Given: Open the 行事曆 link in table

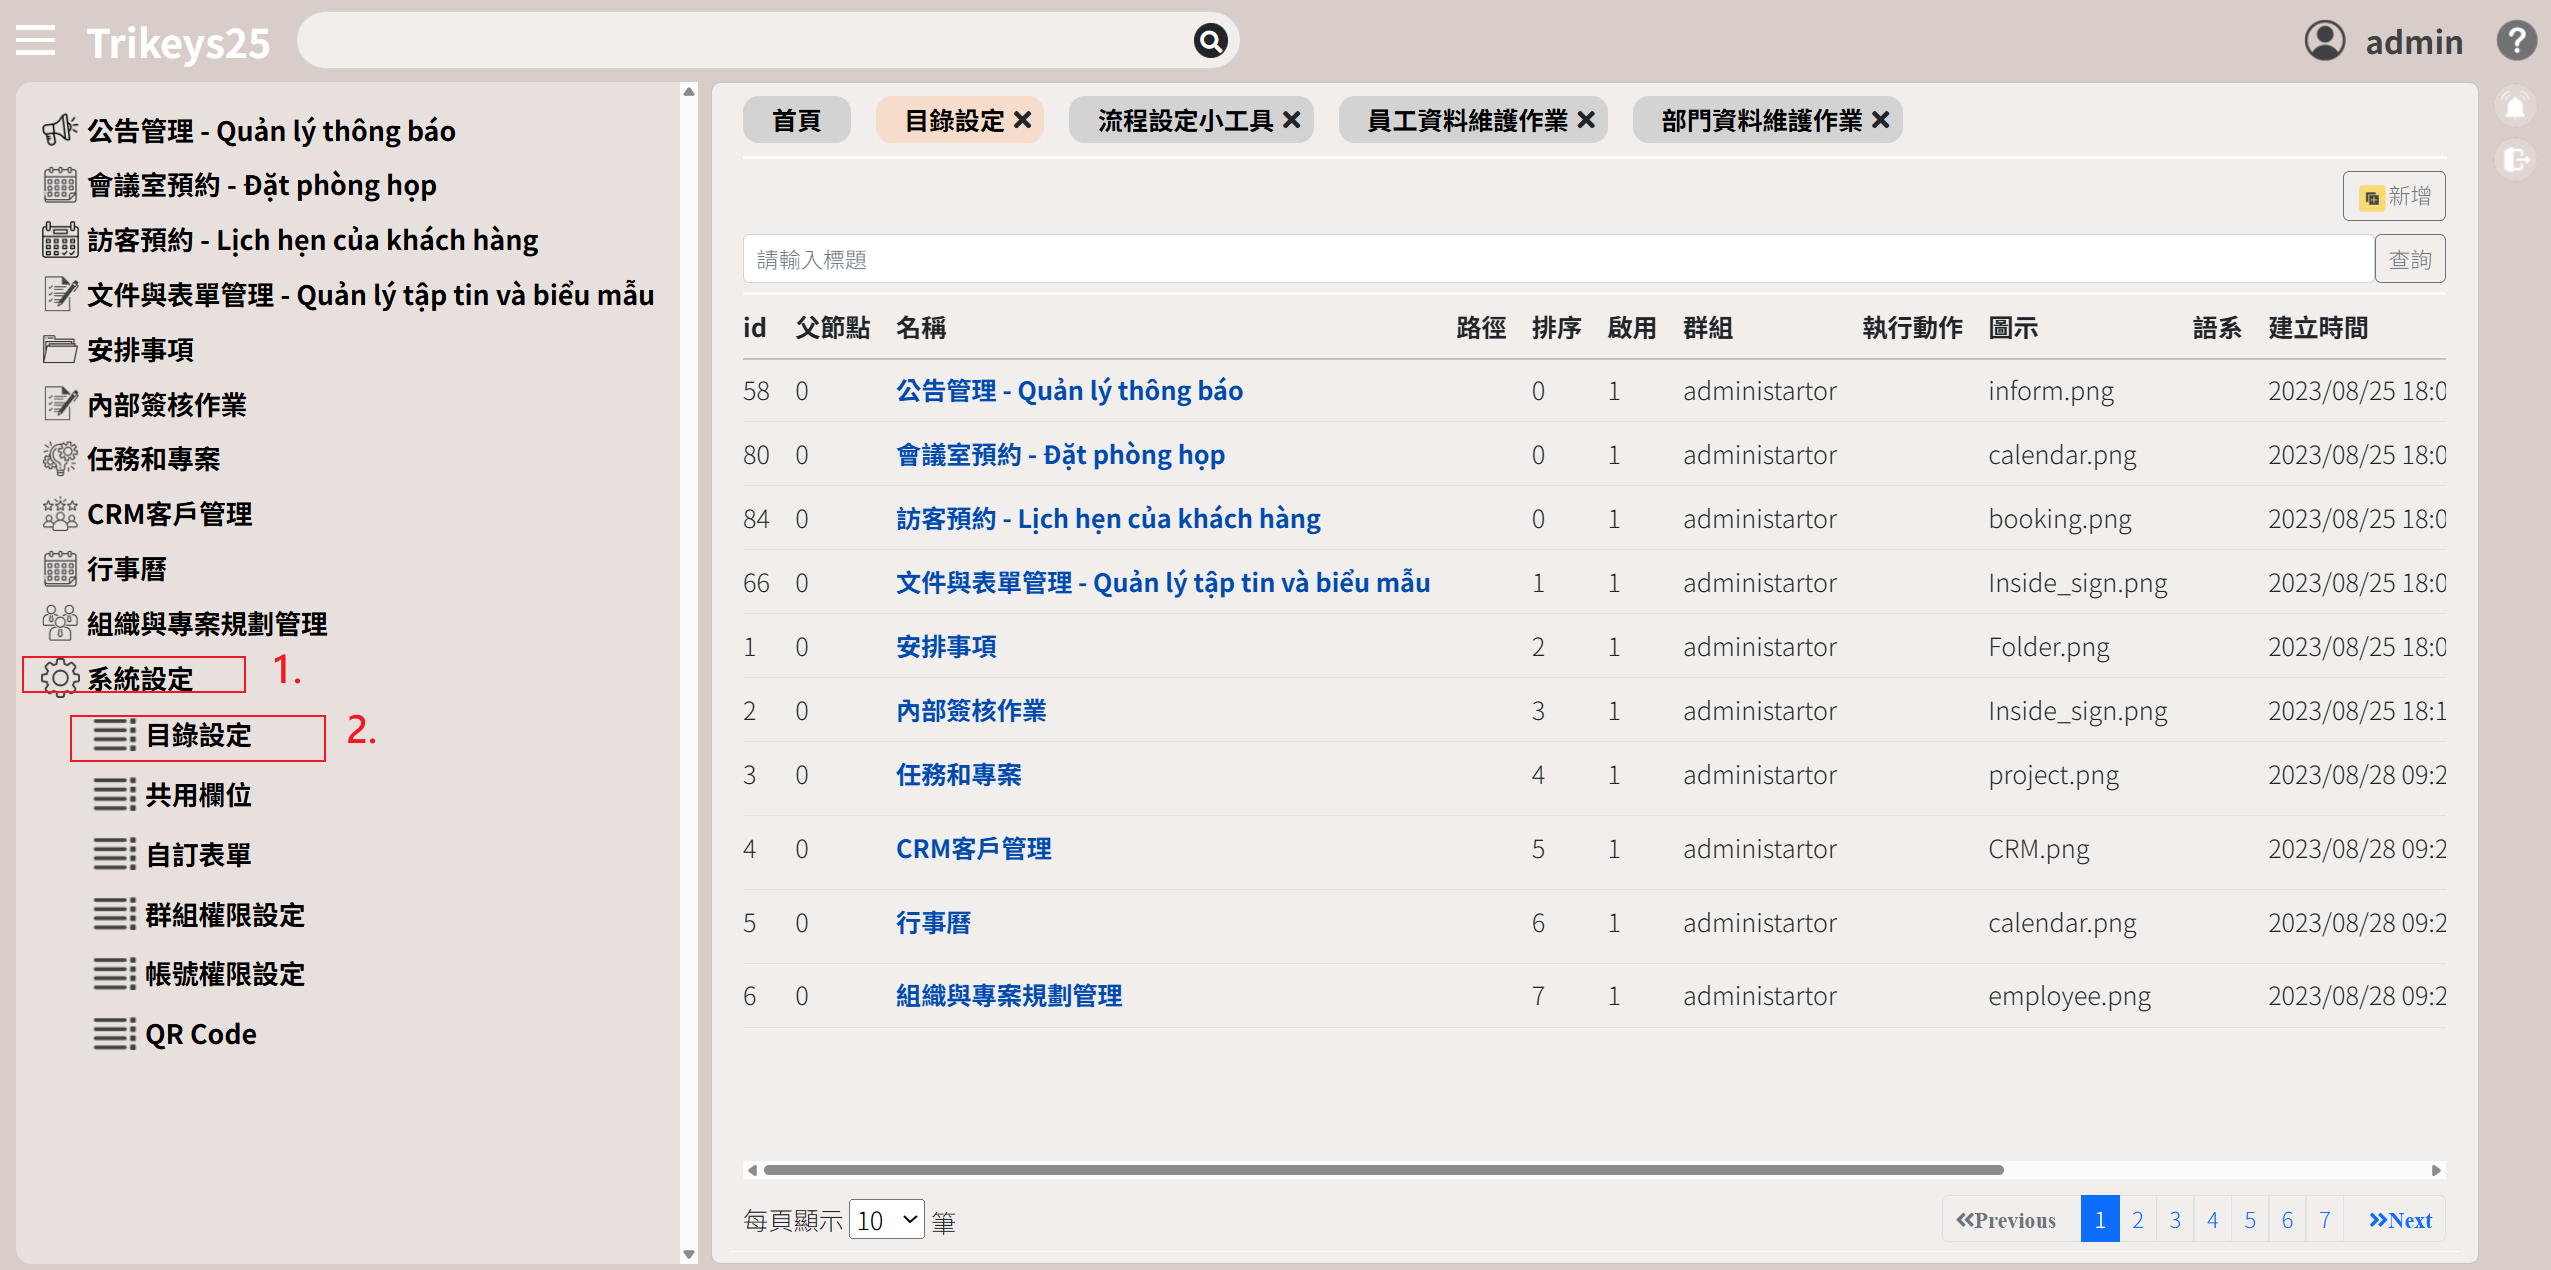Looking at the screenshot, I should pyautogui.click(x=933, y=922).
